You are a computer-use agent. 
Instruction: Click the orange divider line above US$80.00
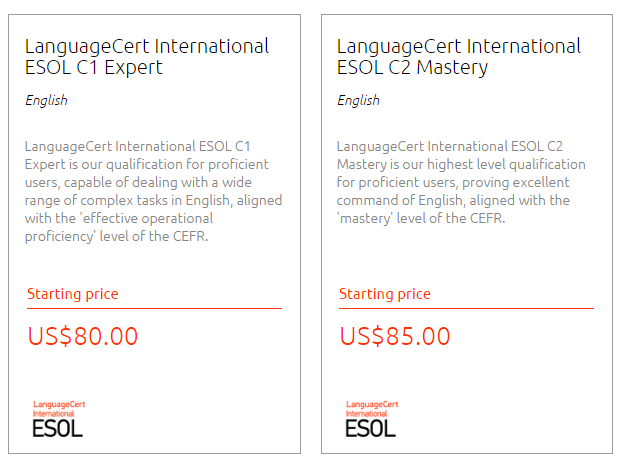[154, 309]
